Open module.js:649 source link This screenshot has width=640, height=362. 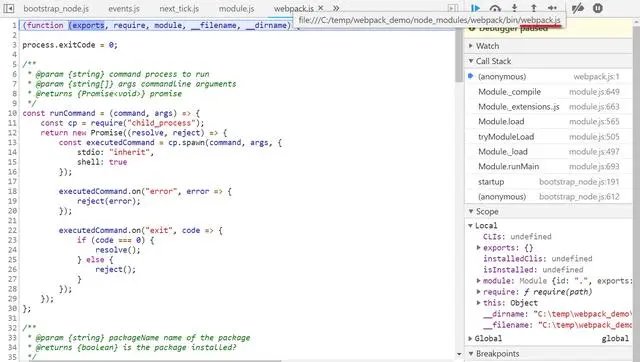594,92
